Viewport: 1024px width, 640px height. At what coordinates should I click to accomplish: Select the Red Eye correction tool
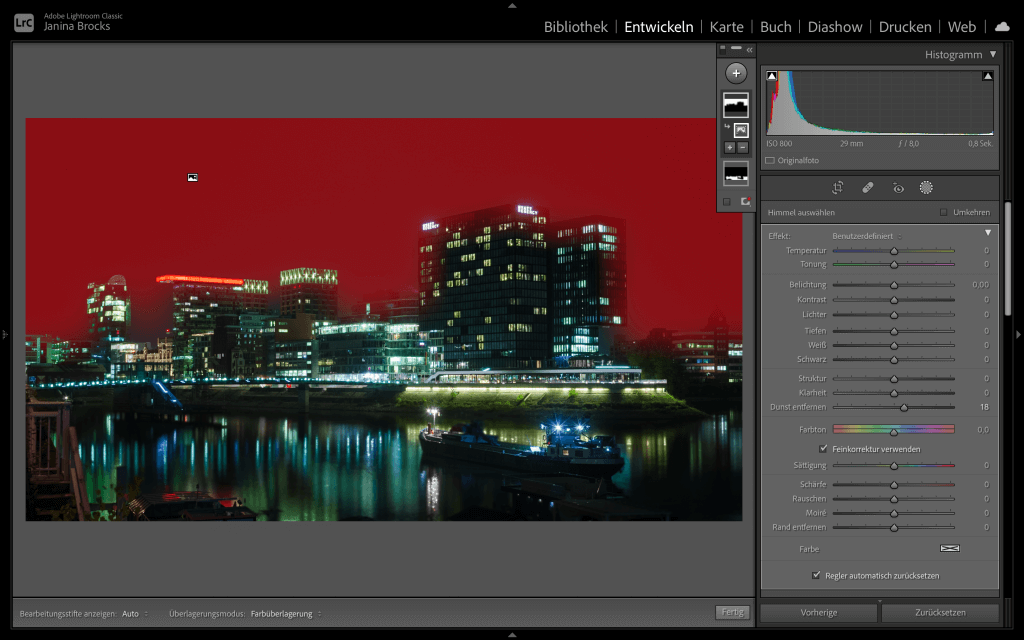(x=898, y=188)
